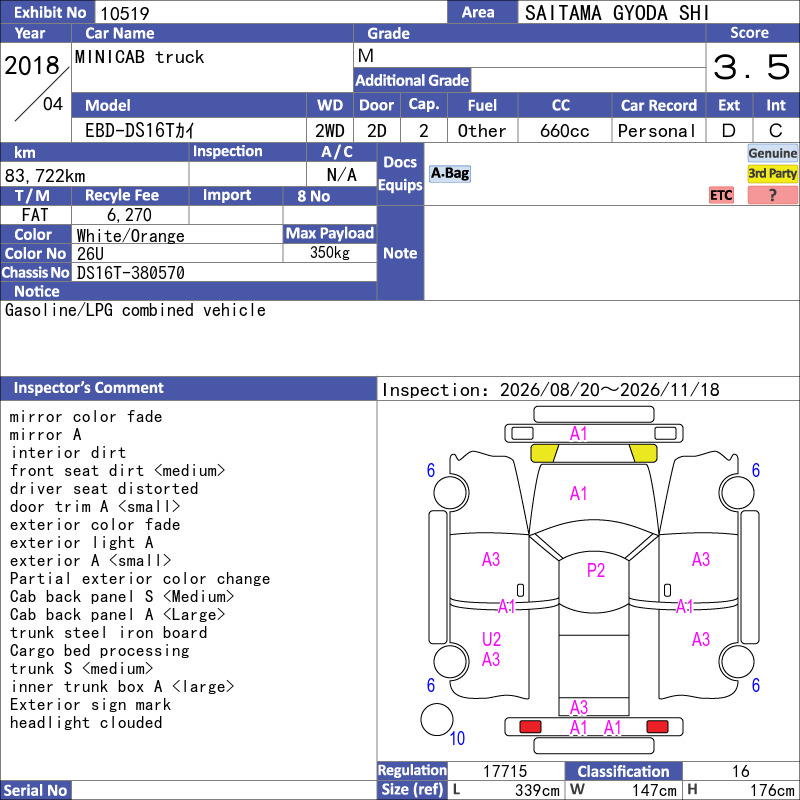Click the color number 26U
Screen dimensions: 800x800
[90, 254]
